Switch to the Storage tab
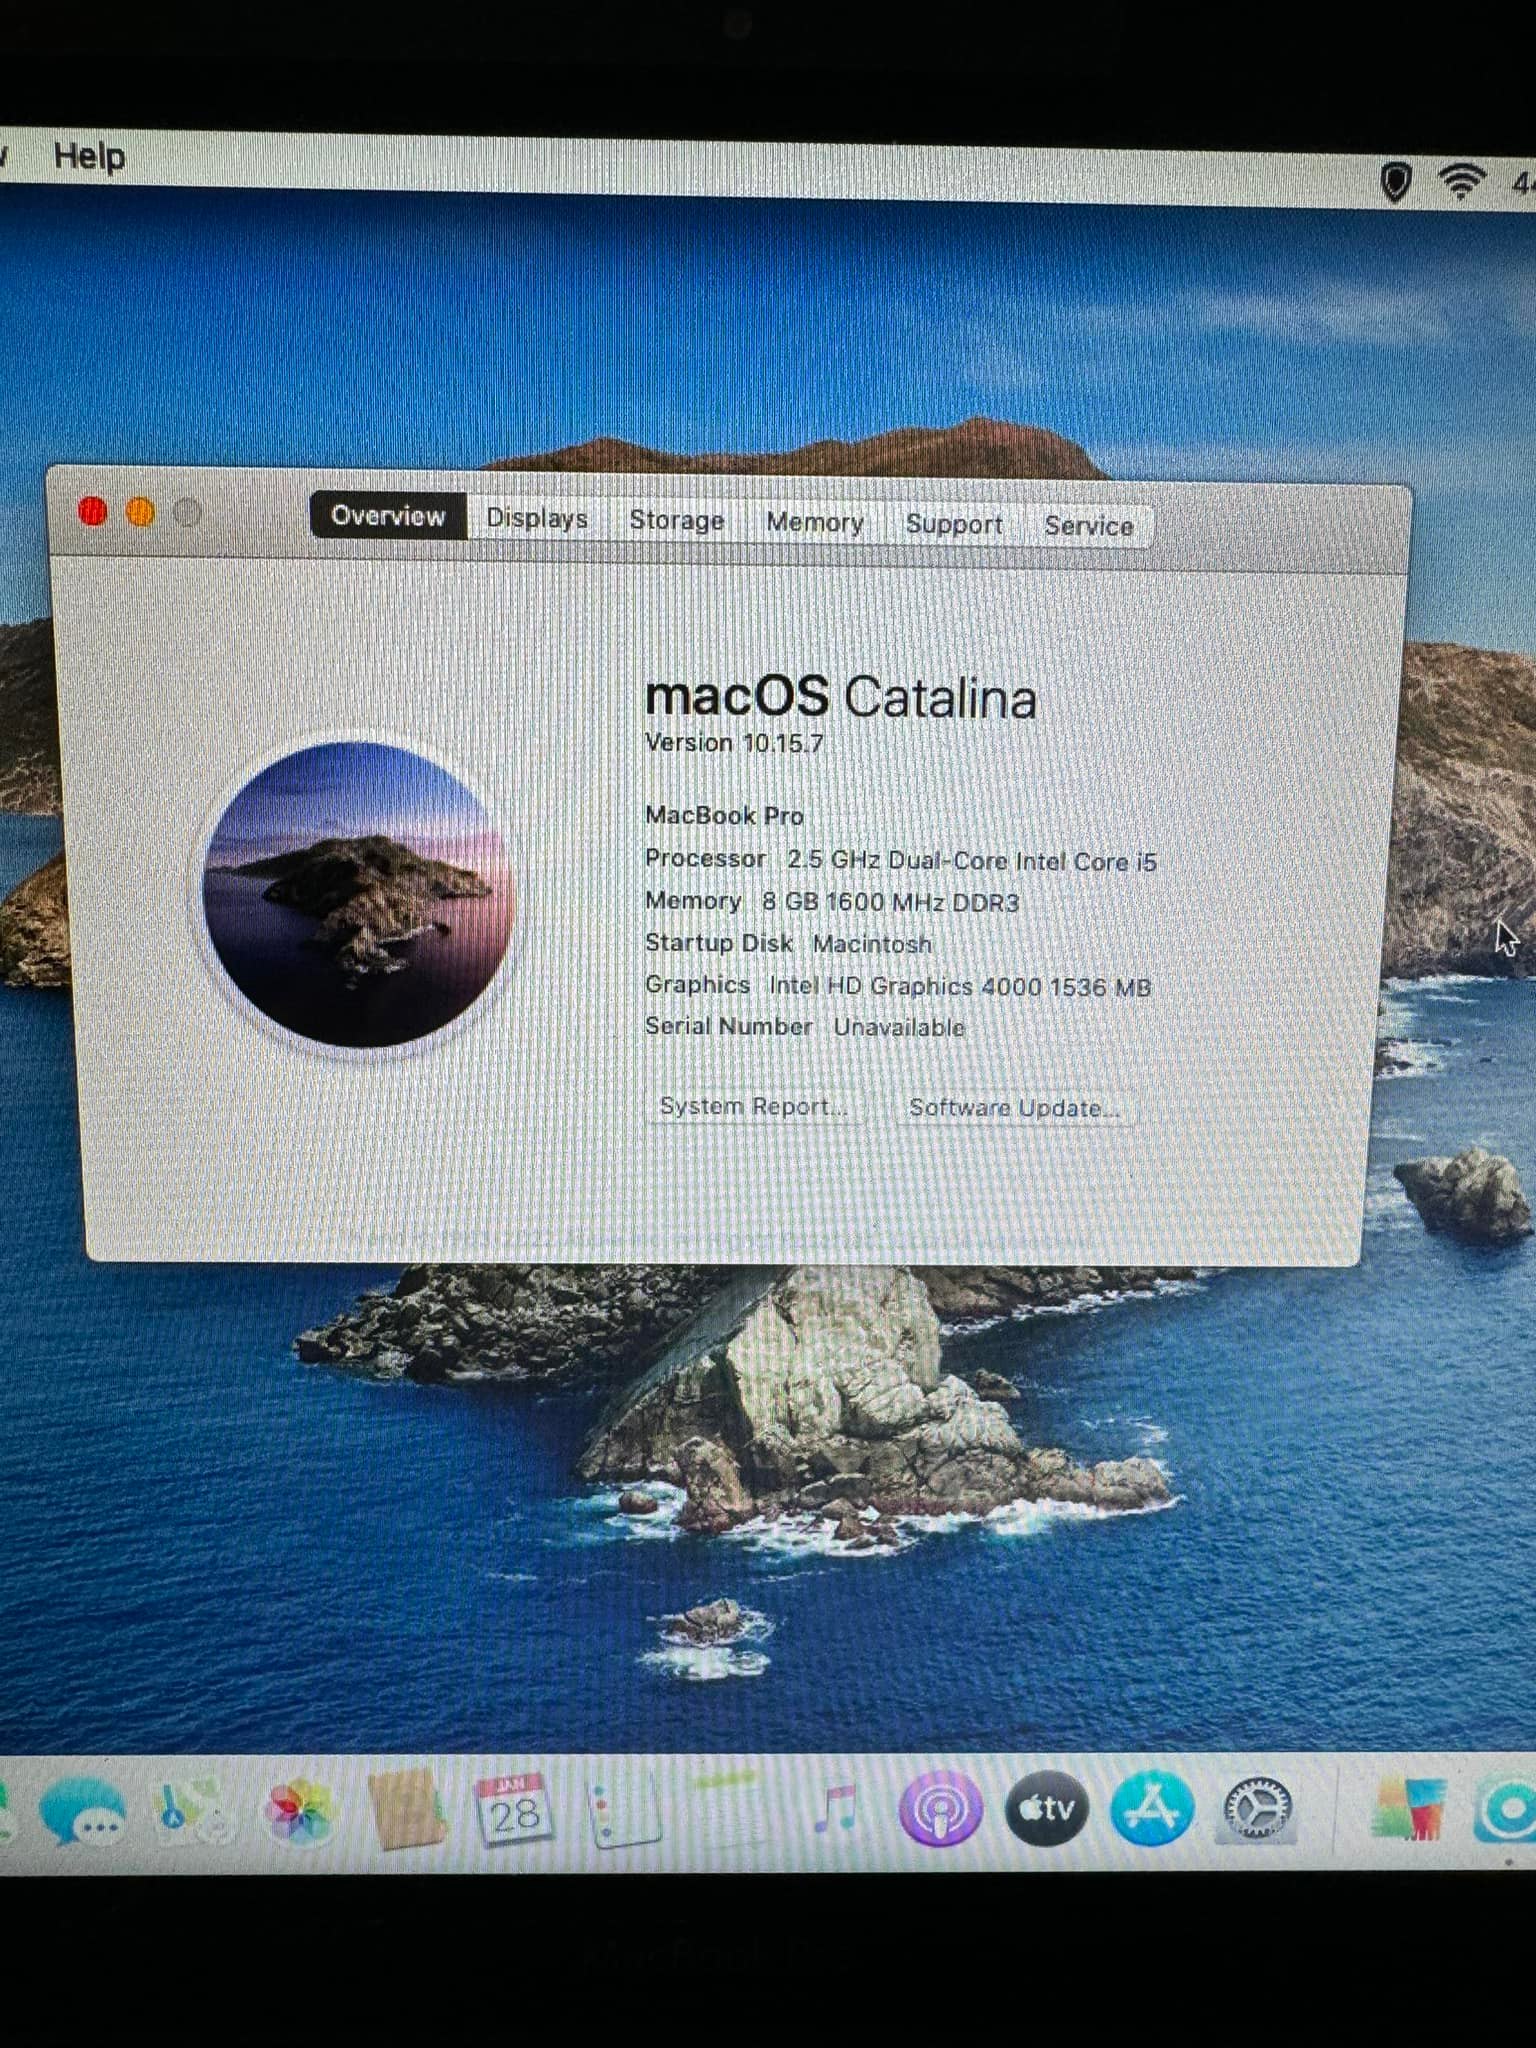This screenshot has height=2048, width=1536. [676, 520]
